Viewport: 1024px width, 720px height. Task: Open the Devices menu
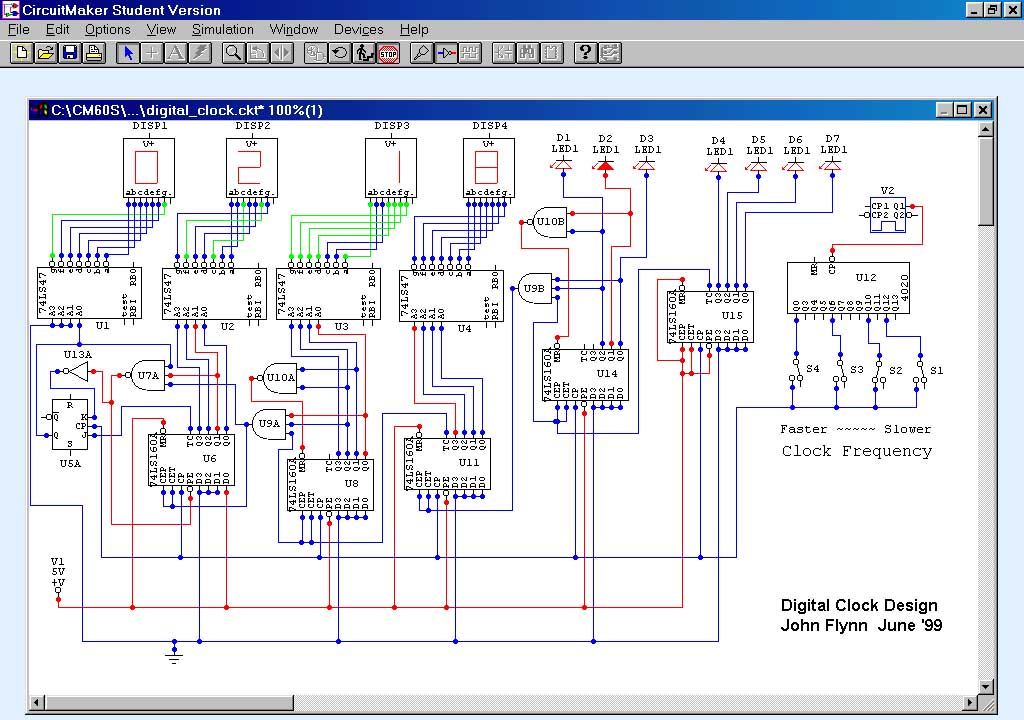[358, 29]
